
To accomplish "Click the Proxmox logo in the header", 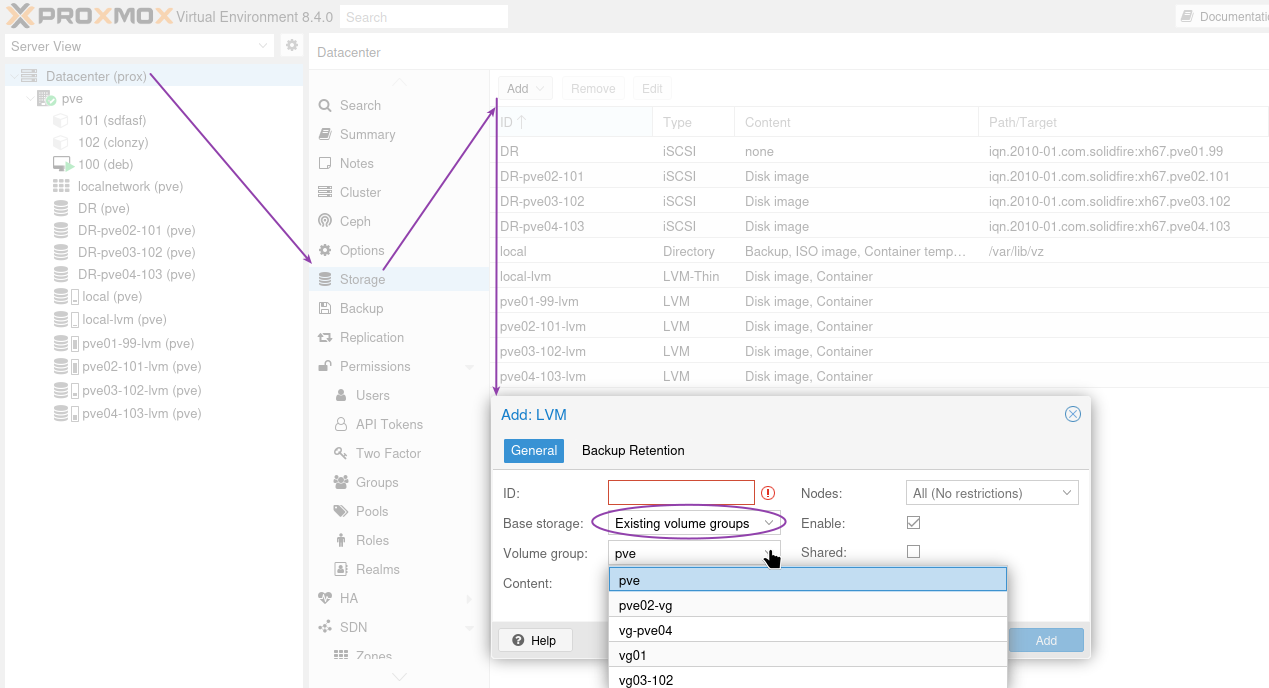I will (x=89, y=16).
